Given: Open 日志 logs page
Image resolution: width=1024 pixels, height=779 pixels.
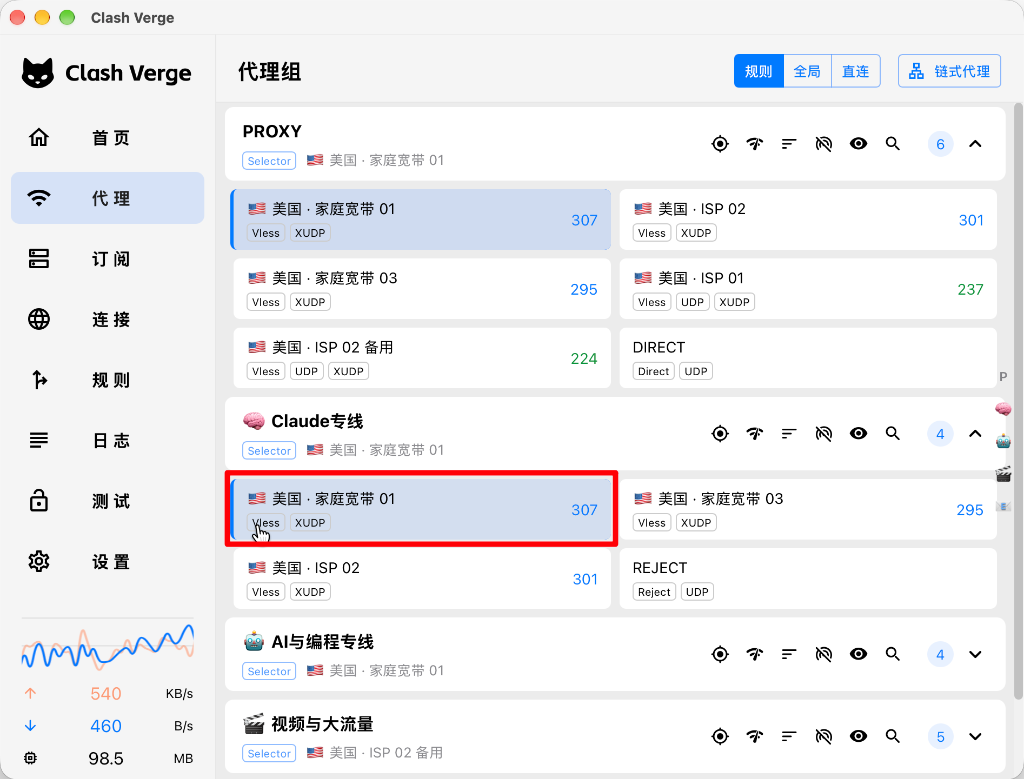Looking at the screenshot, I should point(108,440).
